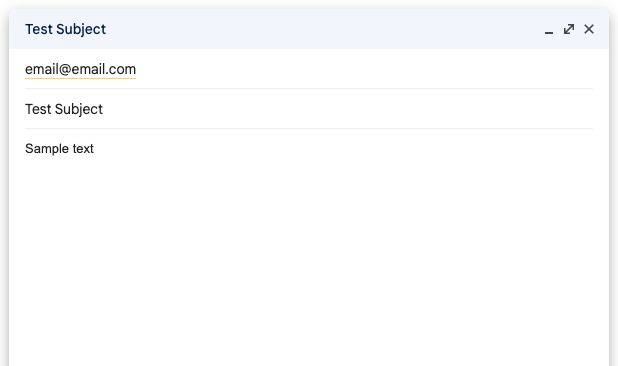Select the email@email.com recipient
The width and height of the screenshot is (618, 366).
click(x=80, y=69)
